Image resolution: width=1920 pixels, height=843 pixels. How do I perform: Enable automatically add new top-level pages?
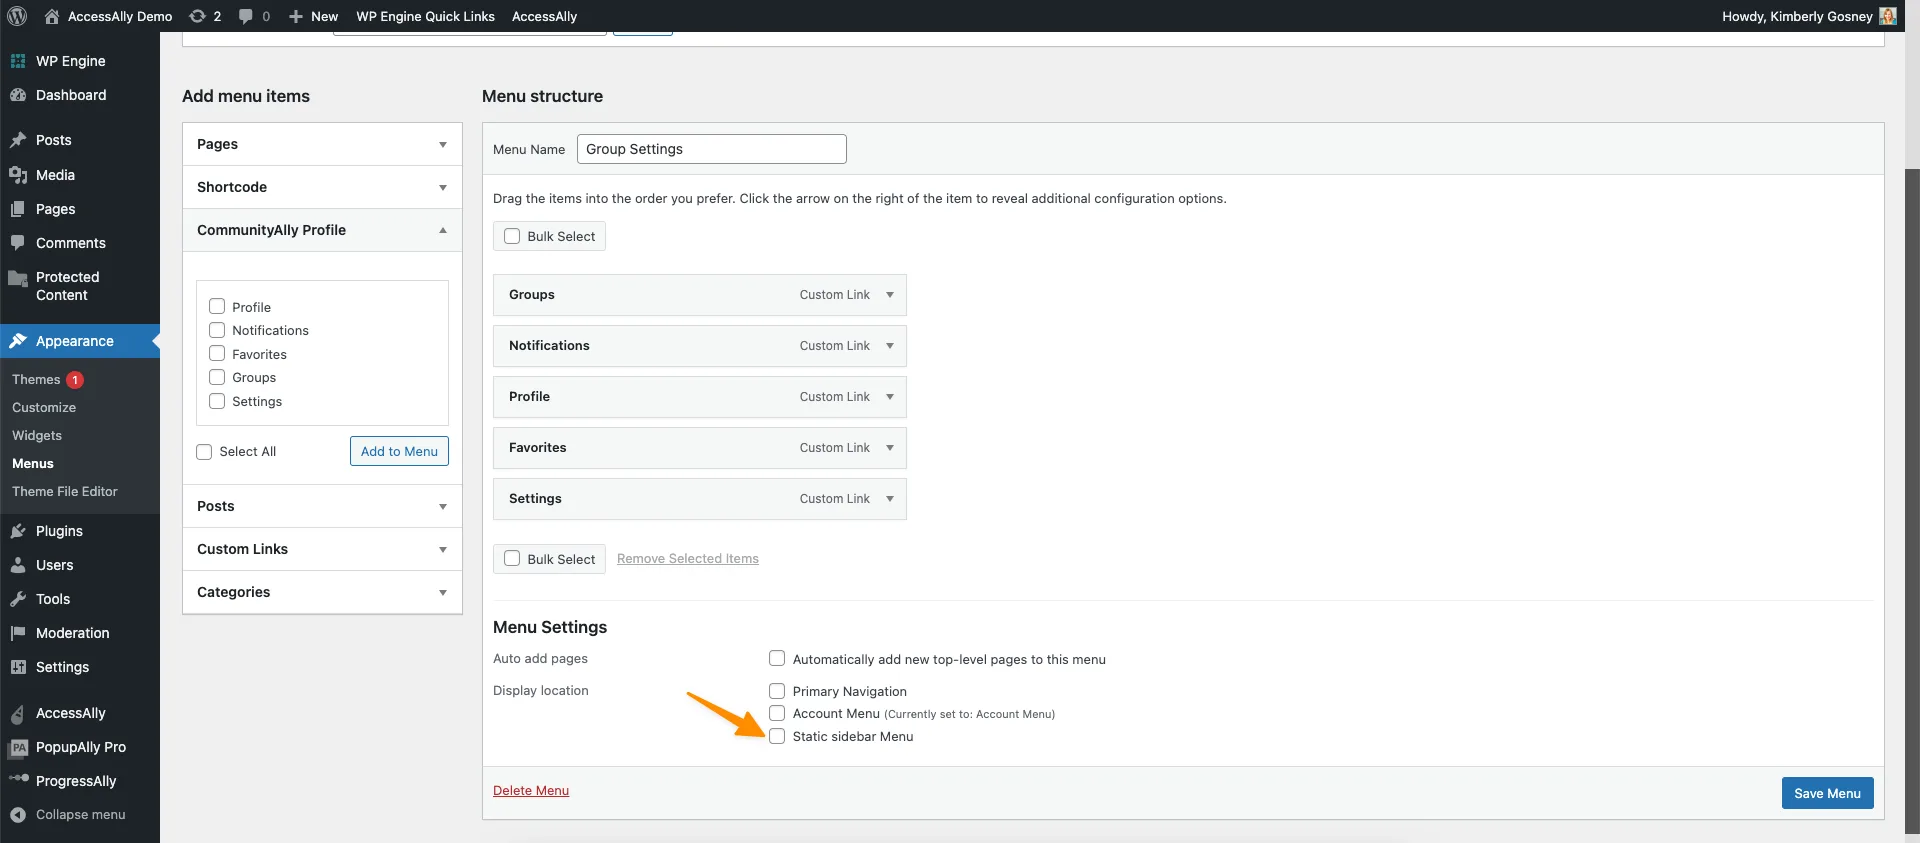(777, 658)
